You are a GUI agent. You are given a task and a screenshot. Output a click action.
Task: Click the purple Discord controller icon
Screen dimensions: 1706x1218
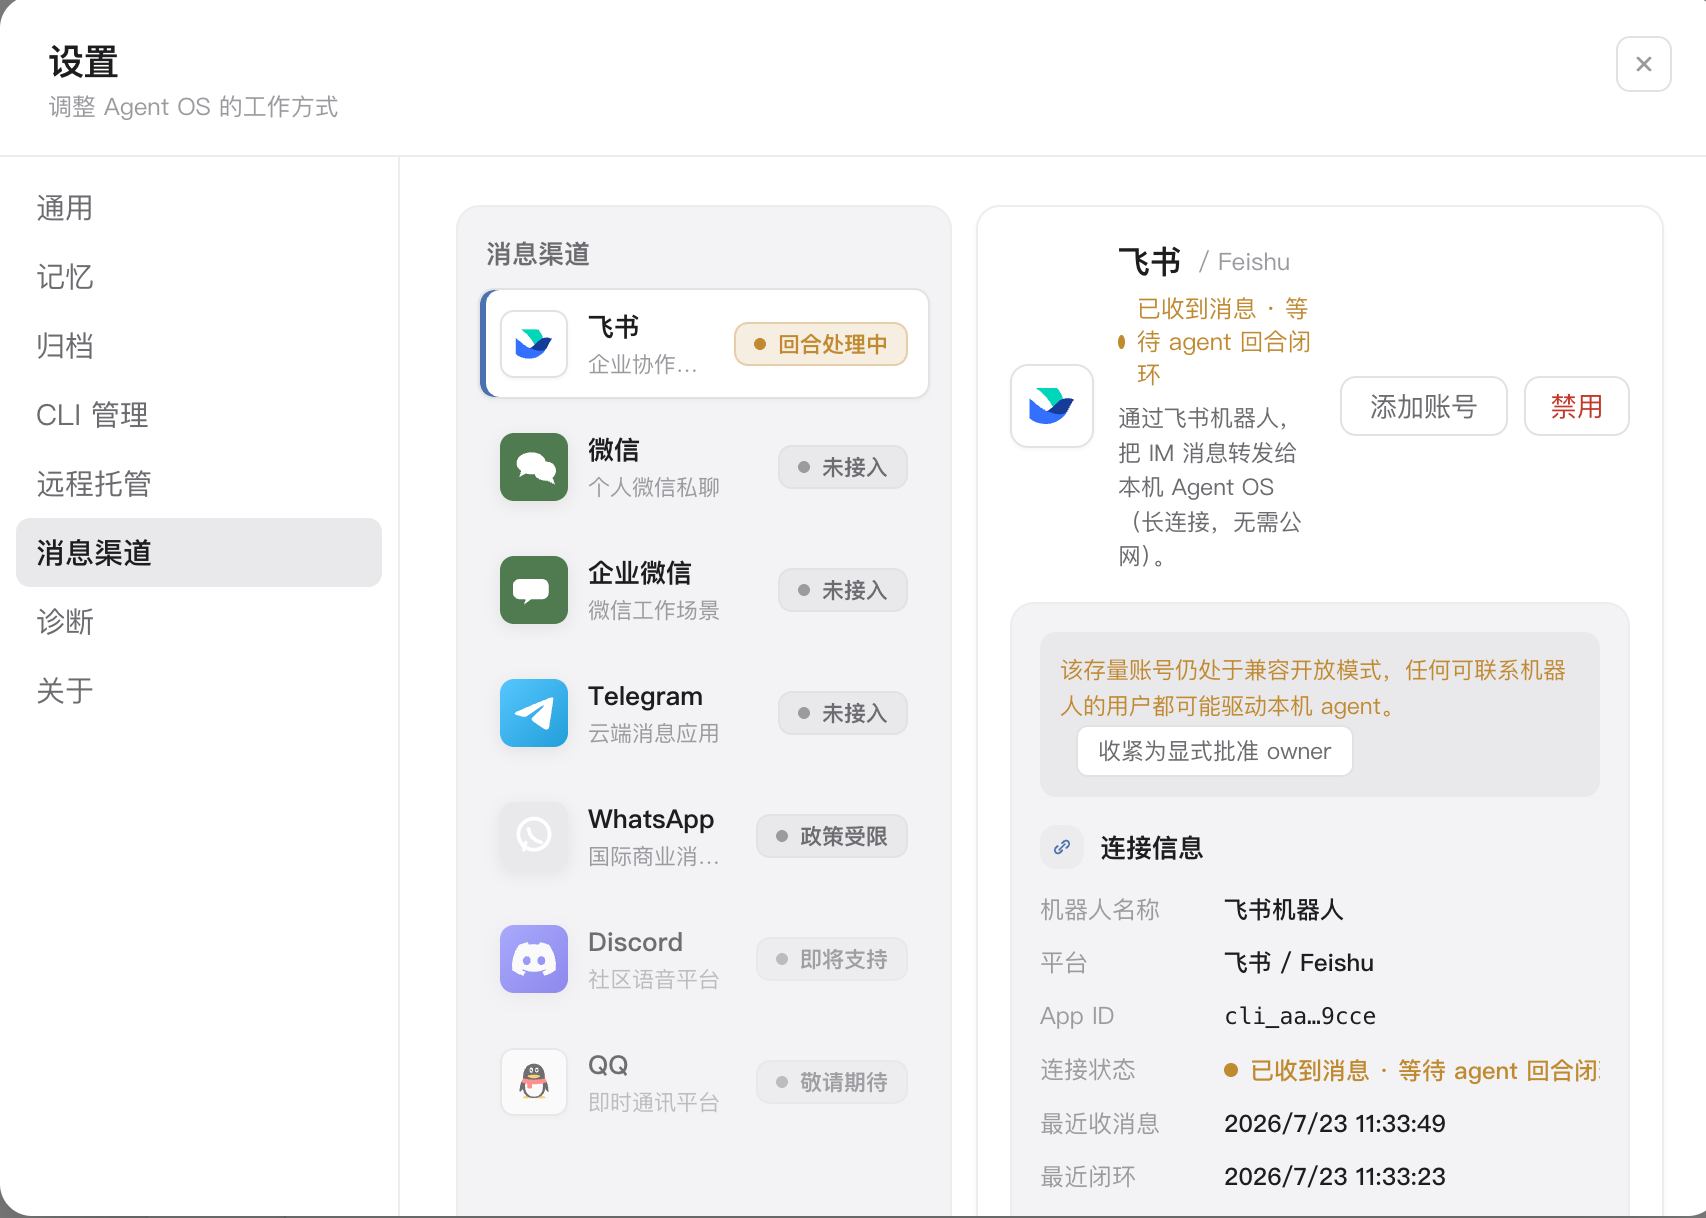[x=534, y=959]
